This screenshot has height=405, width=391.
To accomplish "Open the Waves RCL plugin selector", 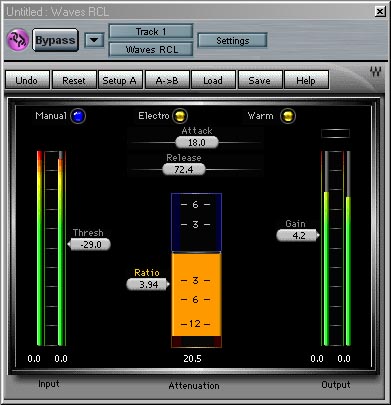I will (x=151, y=50).
